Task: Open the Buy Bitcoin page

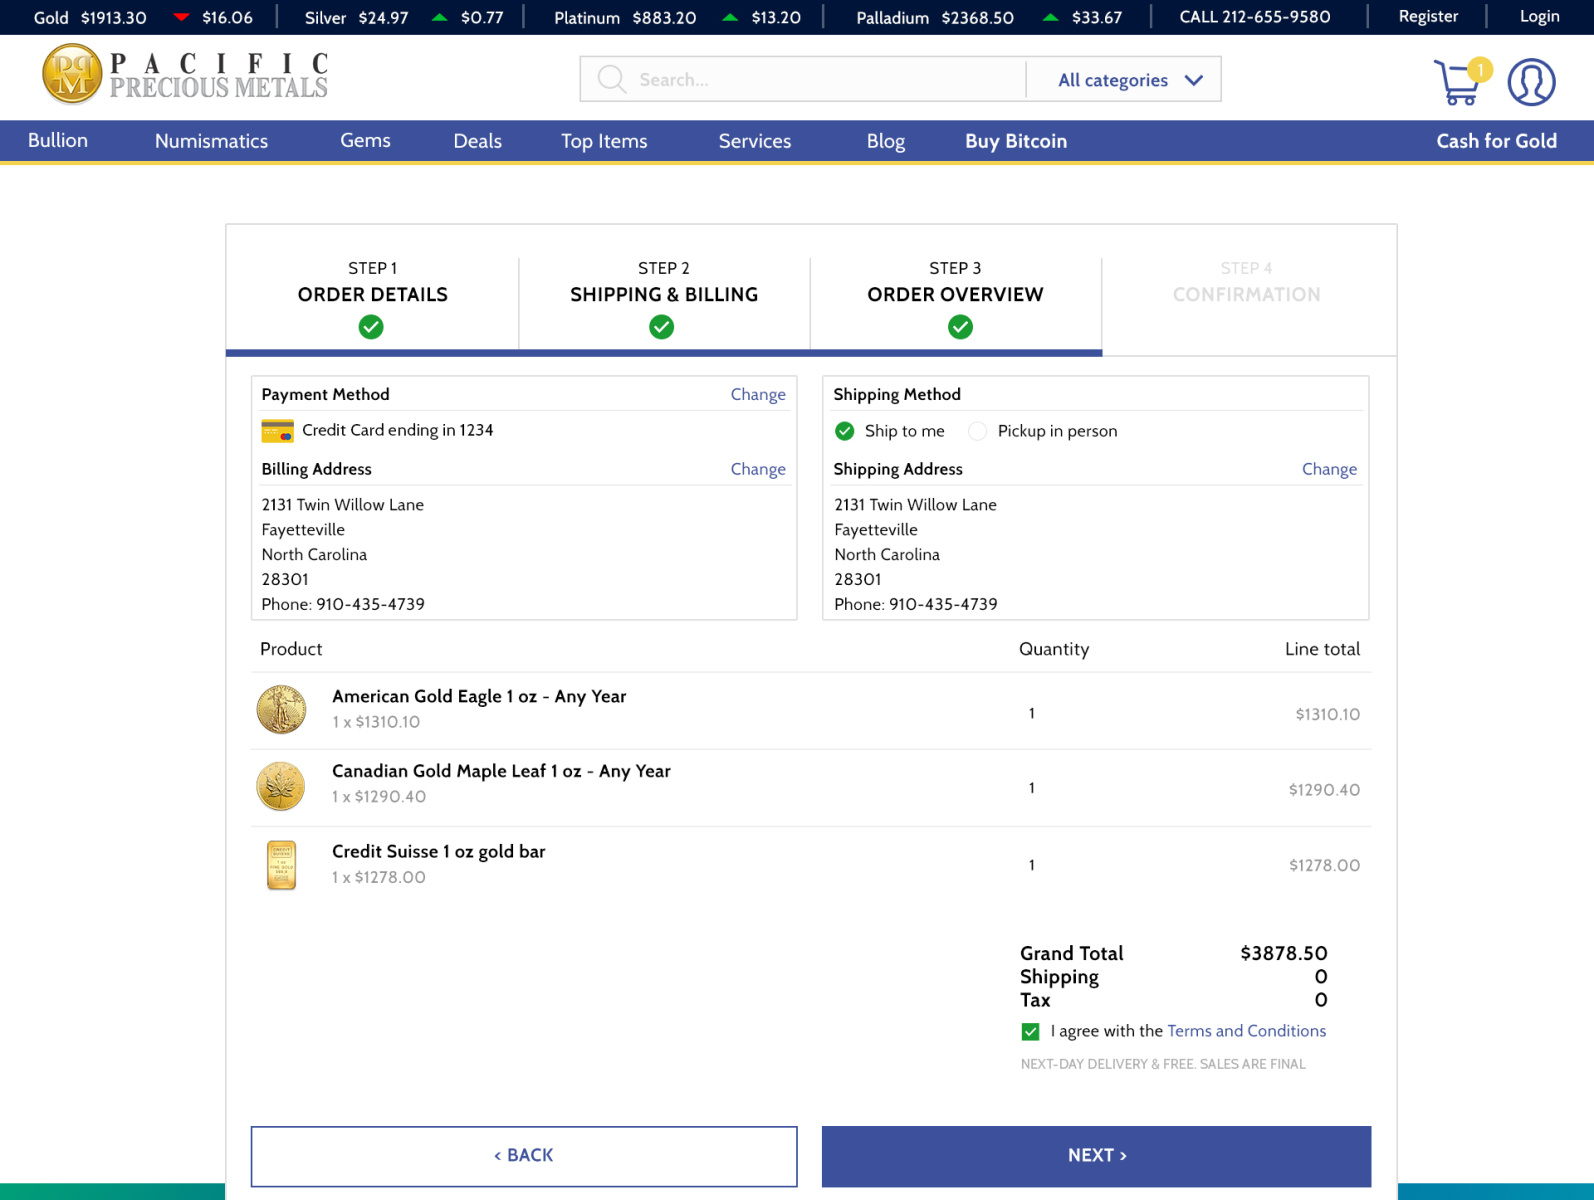Action: click(x=1016, y=141)
